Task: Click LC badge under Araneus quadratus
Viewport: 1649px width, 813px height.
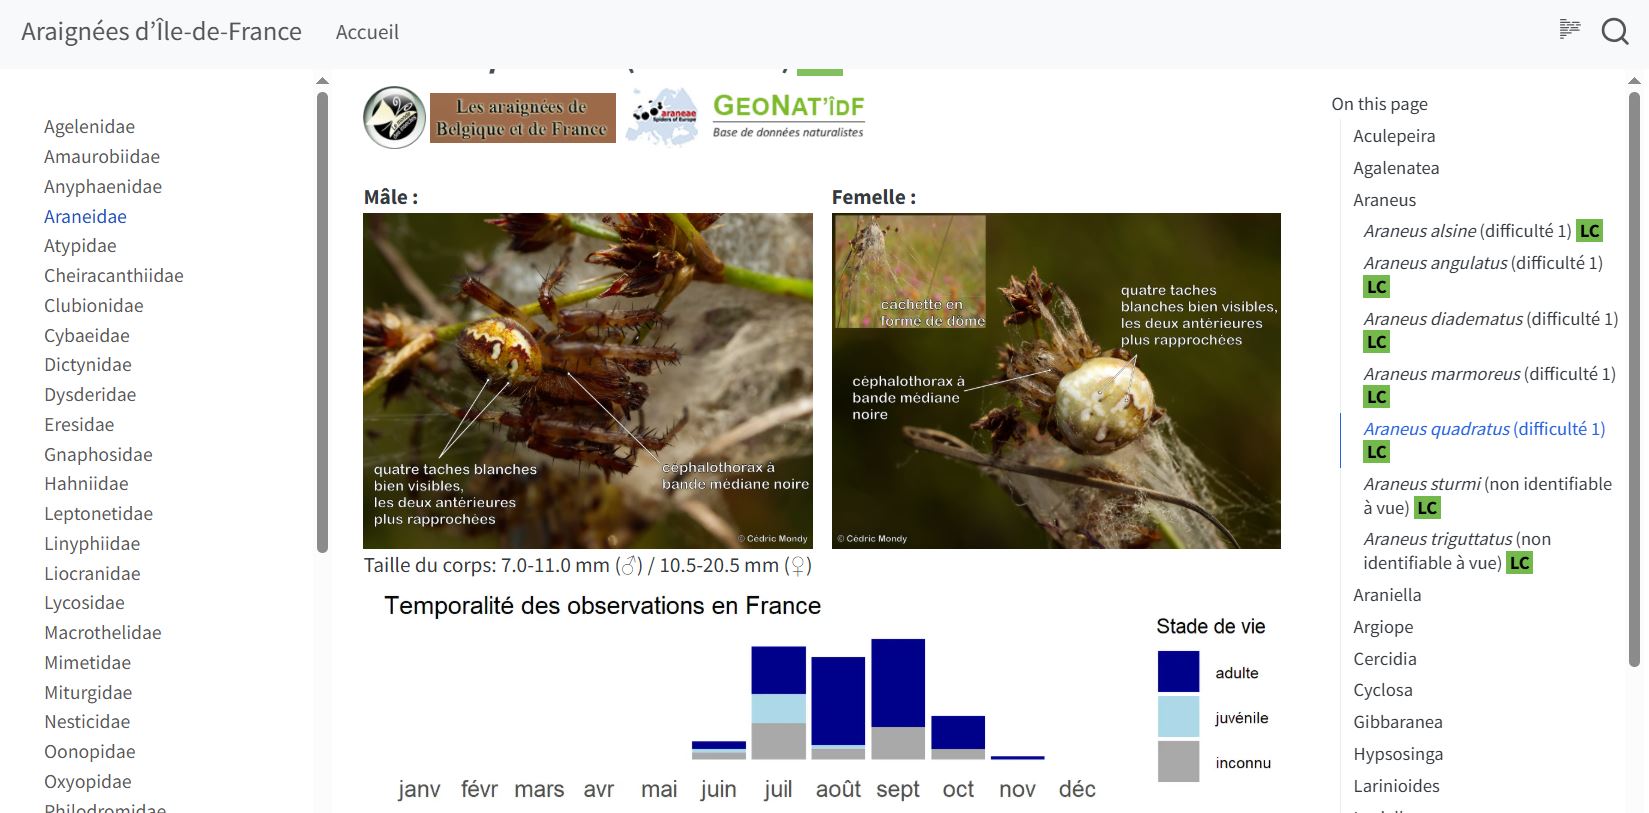Action: pos(1376,452)
